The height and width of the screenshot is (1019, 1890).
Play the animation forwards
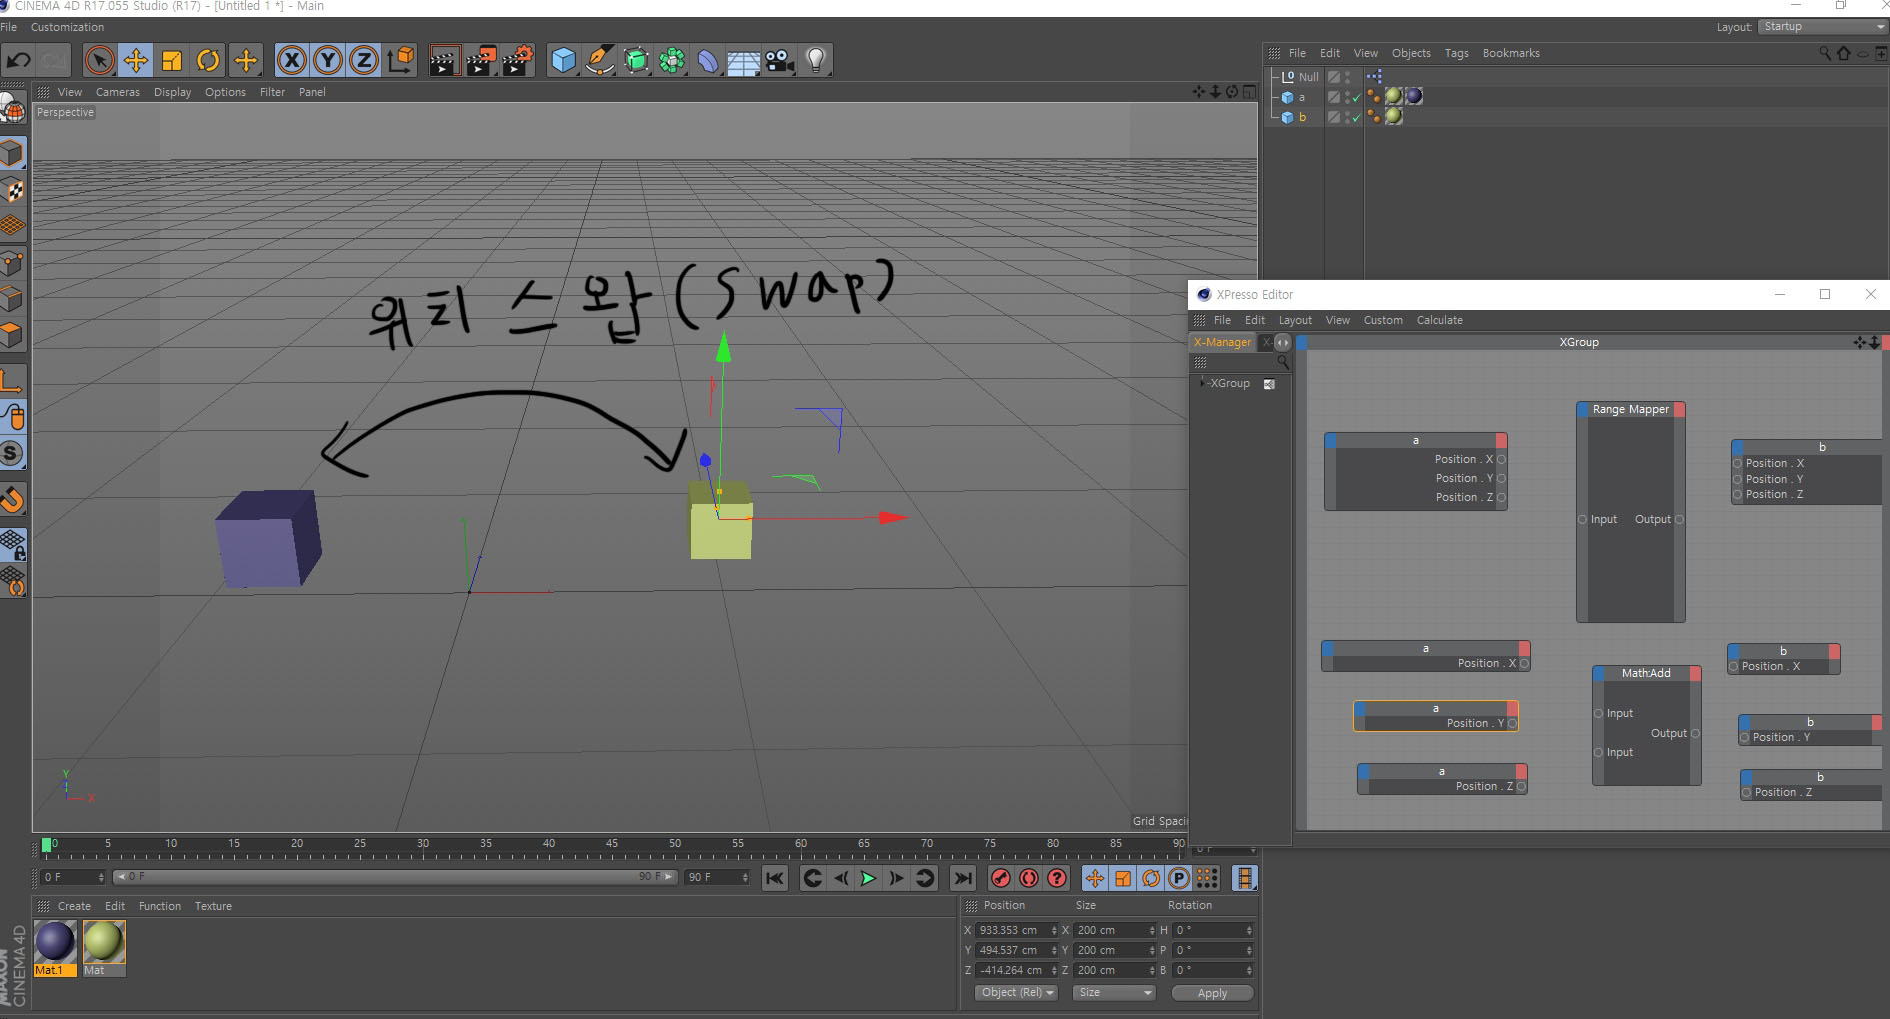point(868,878)
